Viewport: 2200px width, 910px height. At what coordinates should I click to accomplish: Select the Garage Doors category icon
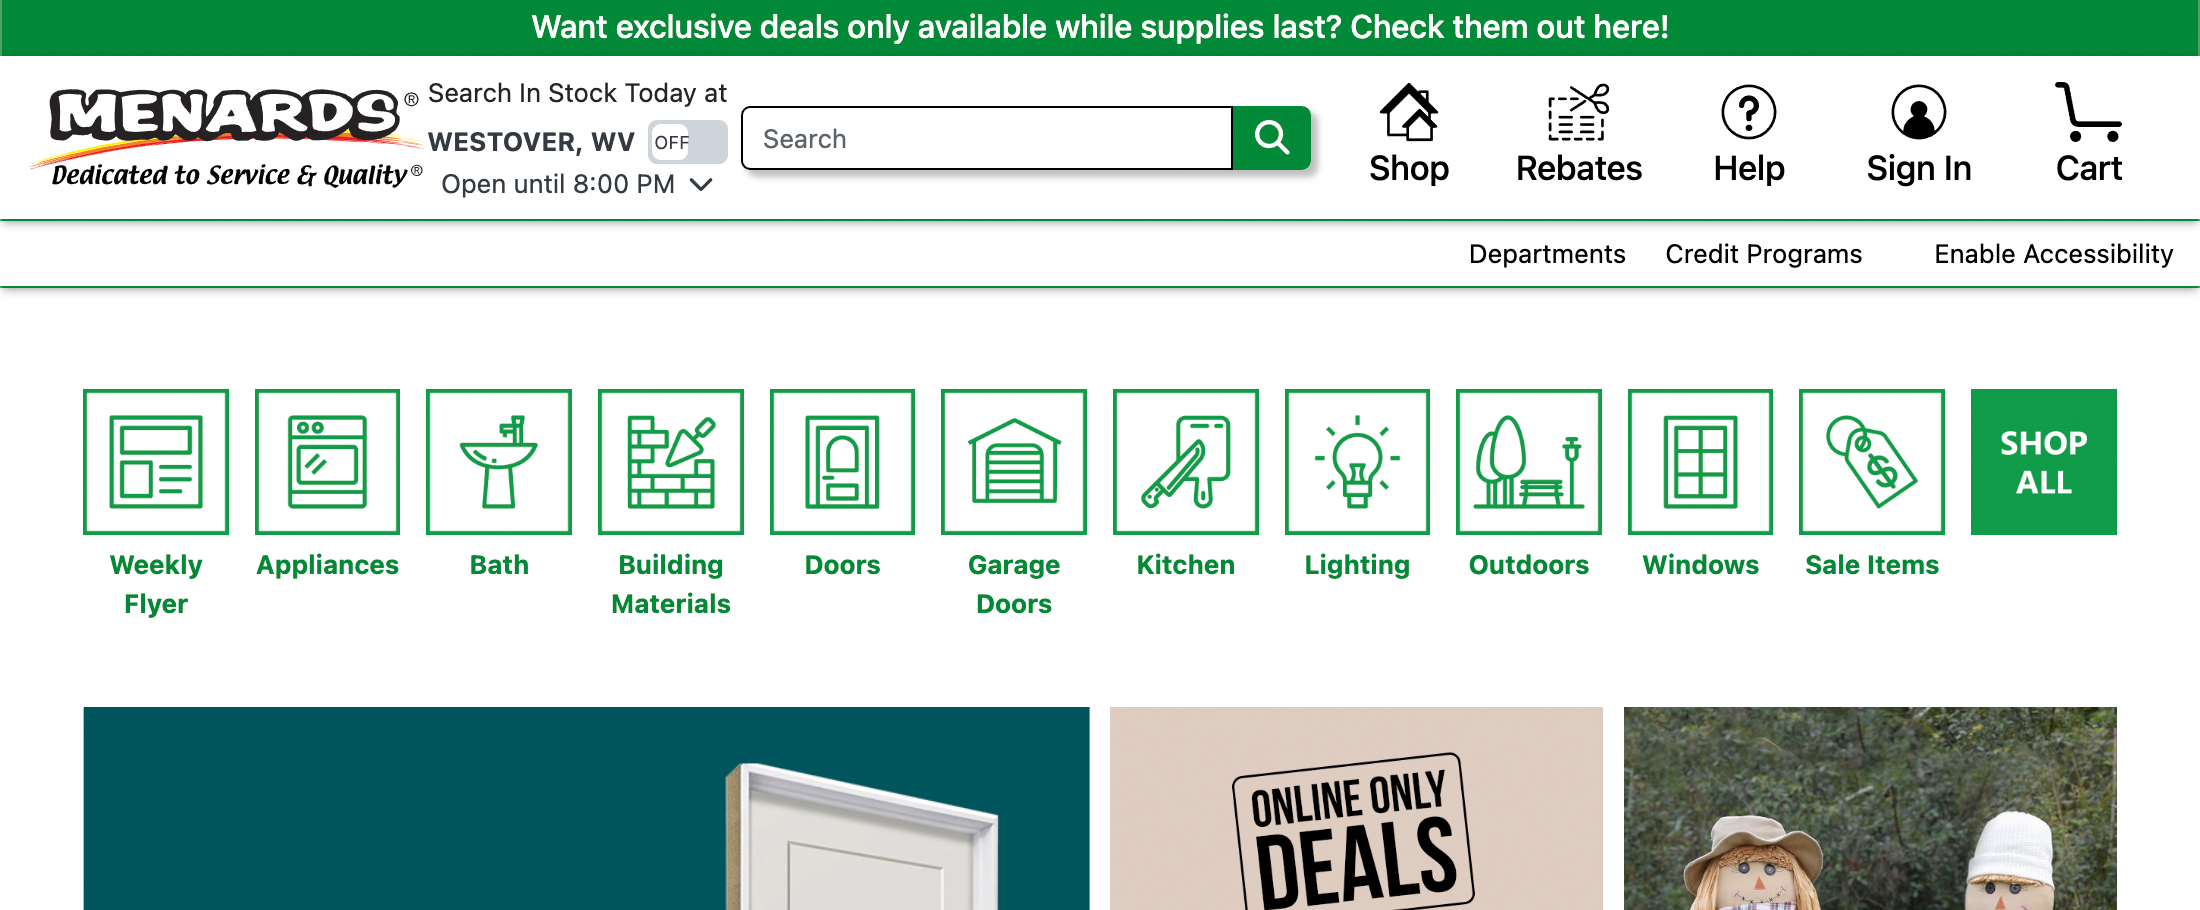[1014, 462]
